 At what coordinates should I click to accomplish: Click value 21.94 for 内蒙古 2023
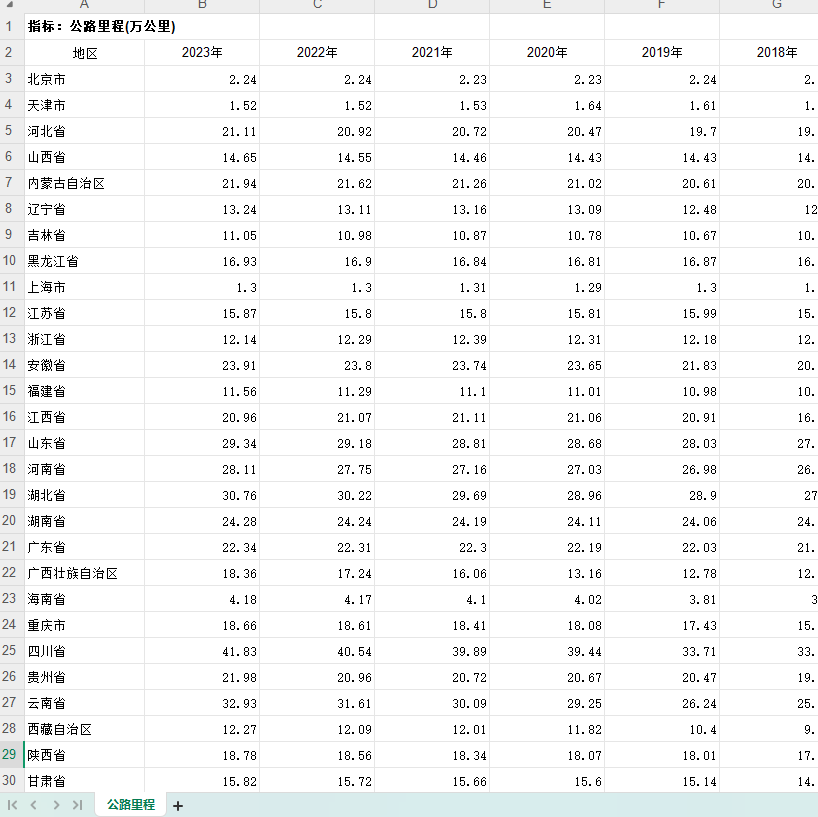point(202,183)
